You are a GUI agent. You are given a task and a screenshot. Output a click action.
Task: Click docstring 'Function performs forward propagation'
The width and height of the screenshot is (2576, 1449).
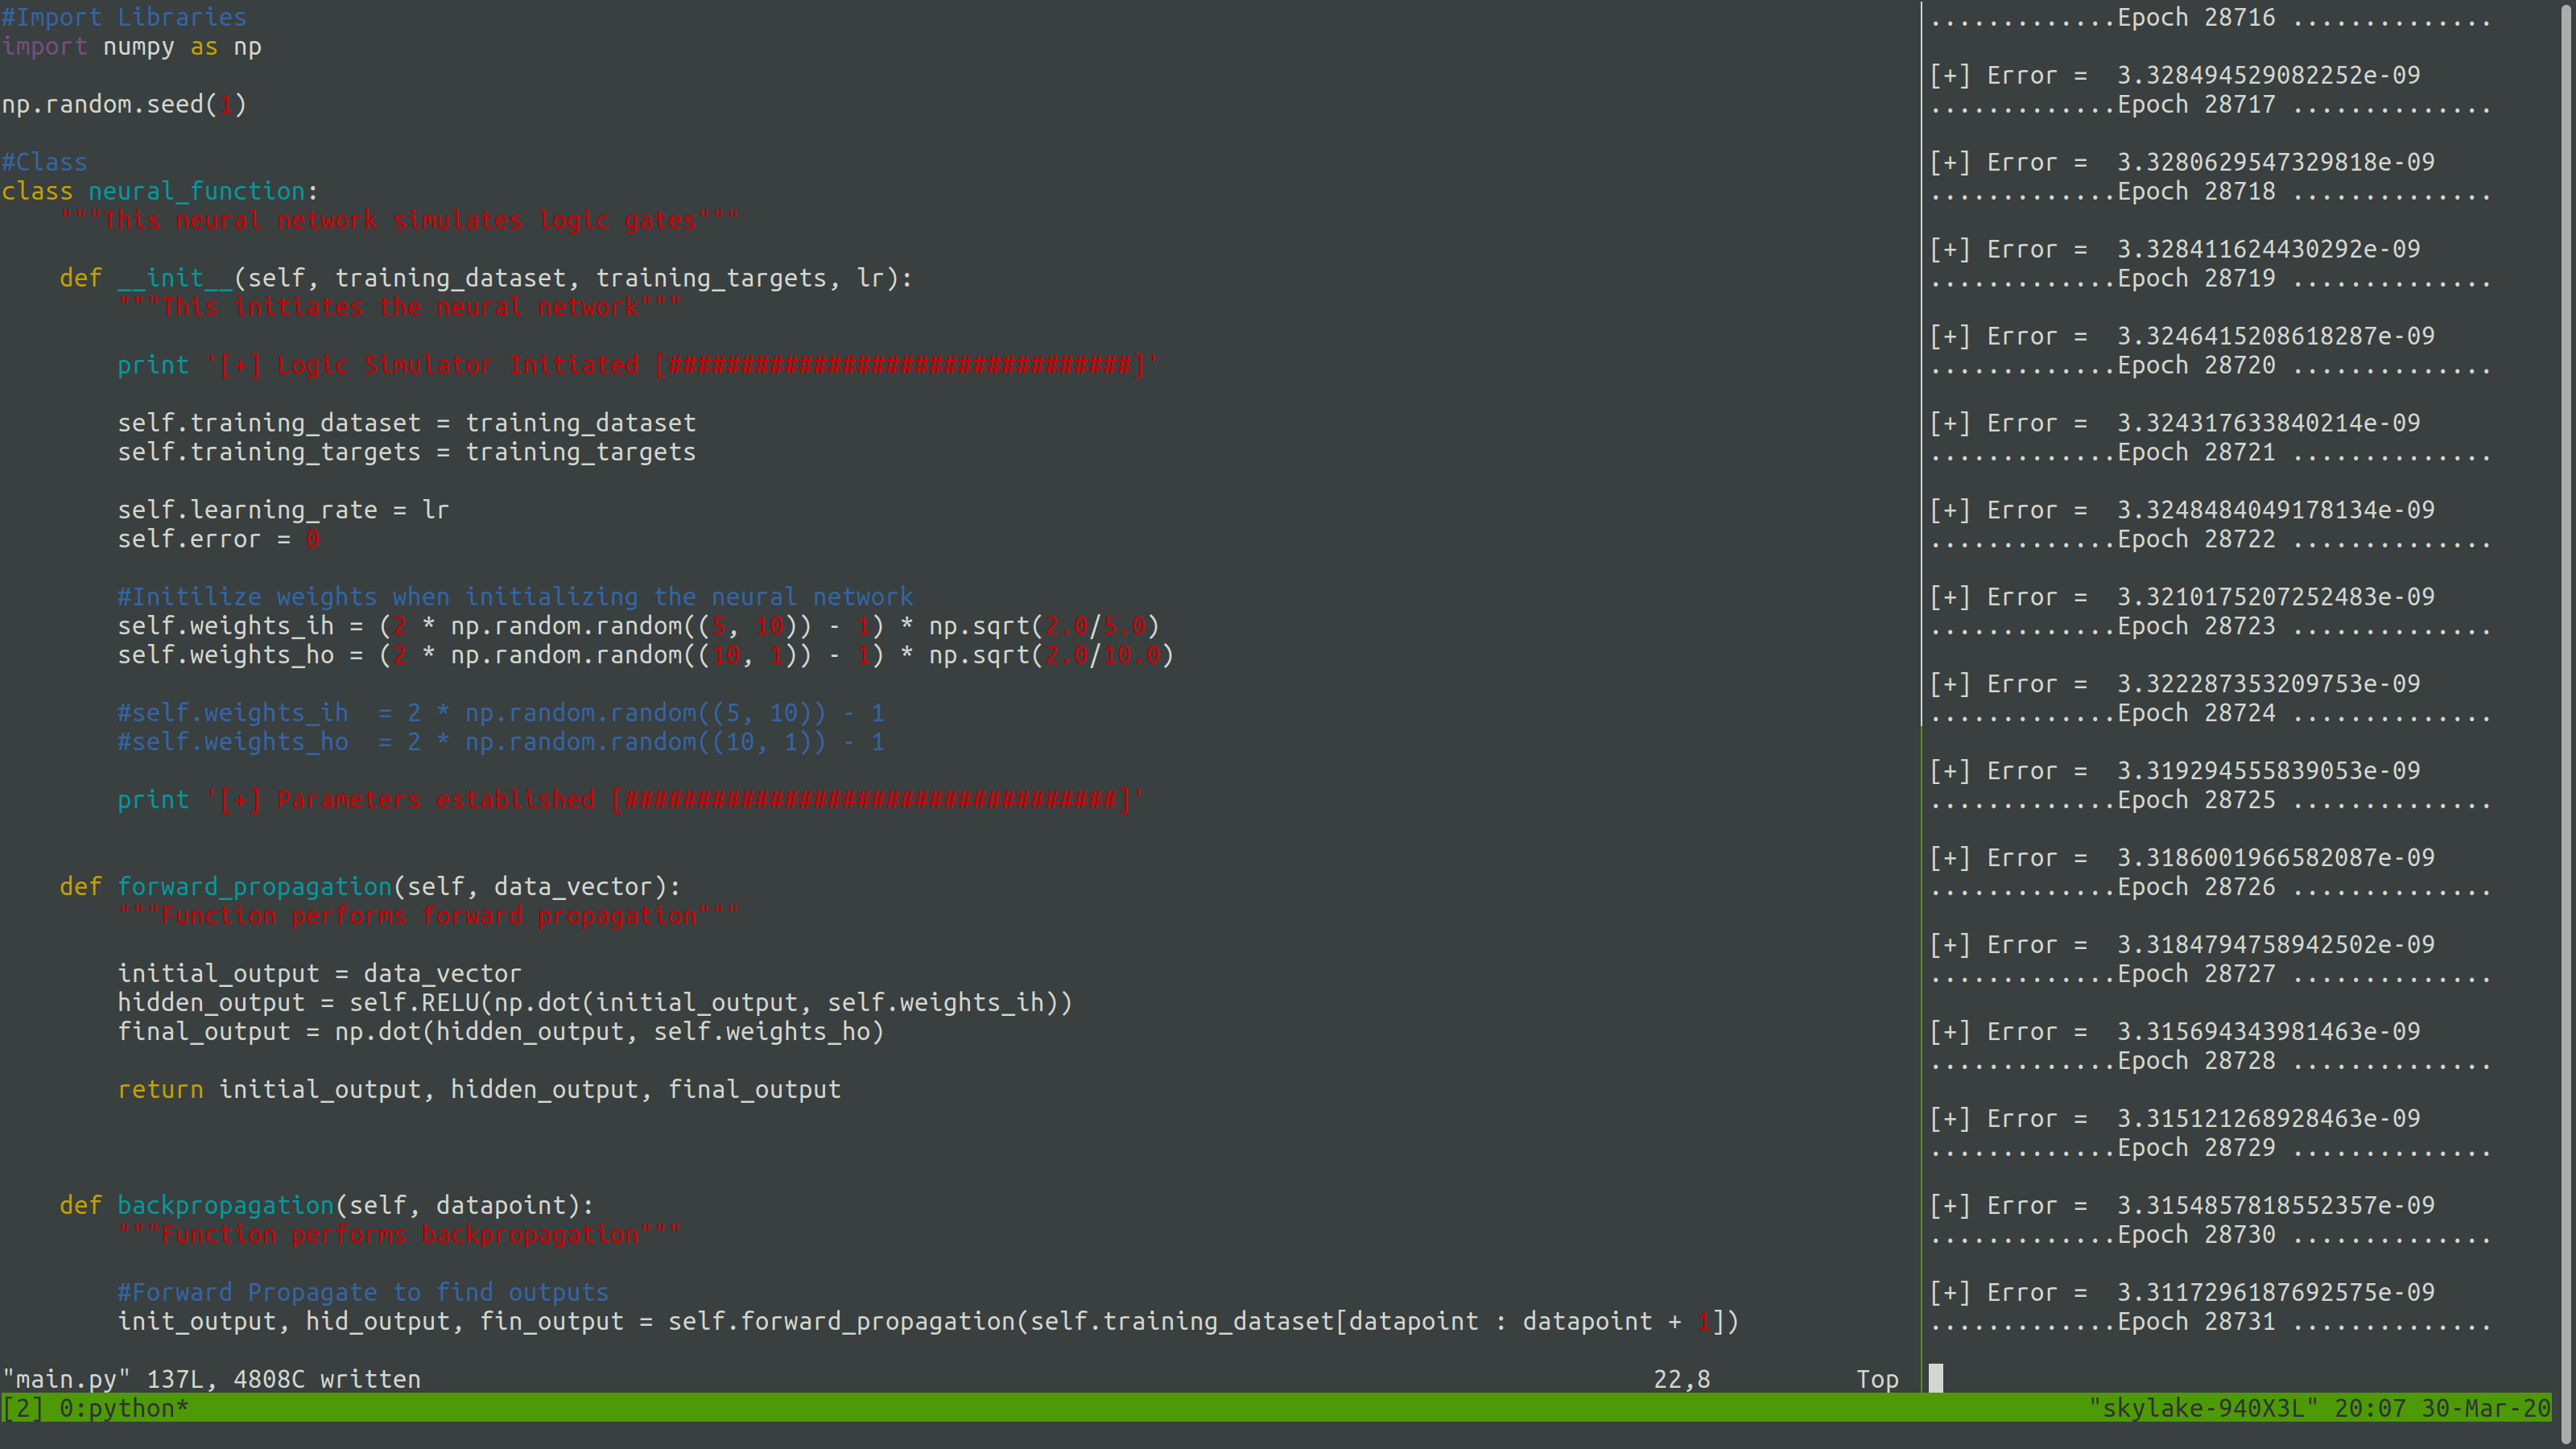pos(429,916)
